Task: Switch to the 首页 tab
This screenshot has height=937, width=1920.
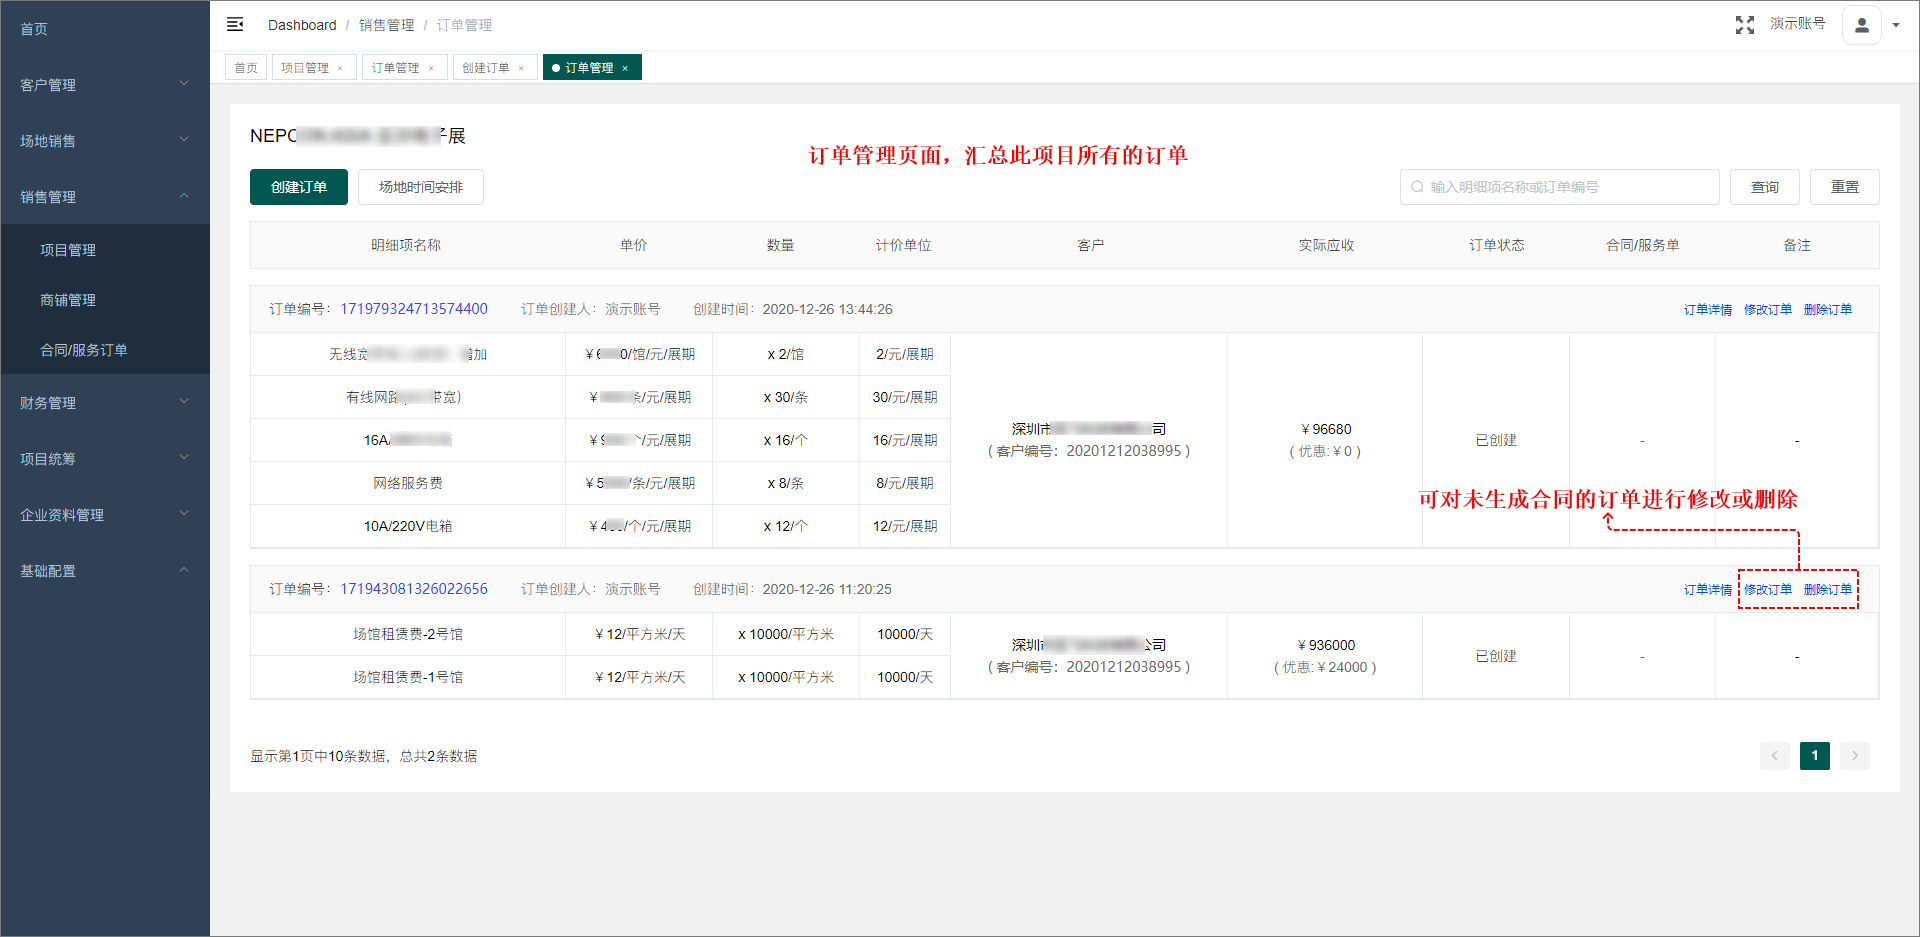Action: pyautogui.click(x=246, y=68)
